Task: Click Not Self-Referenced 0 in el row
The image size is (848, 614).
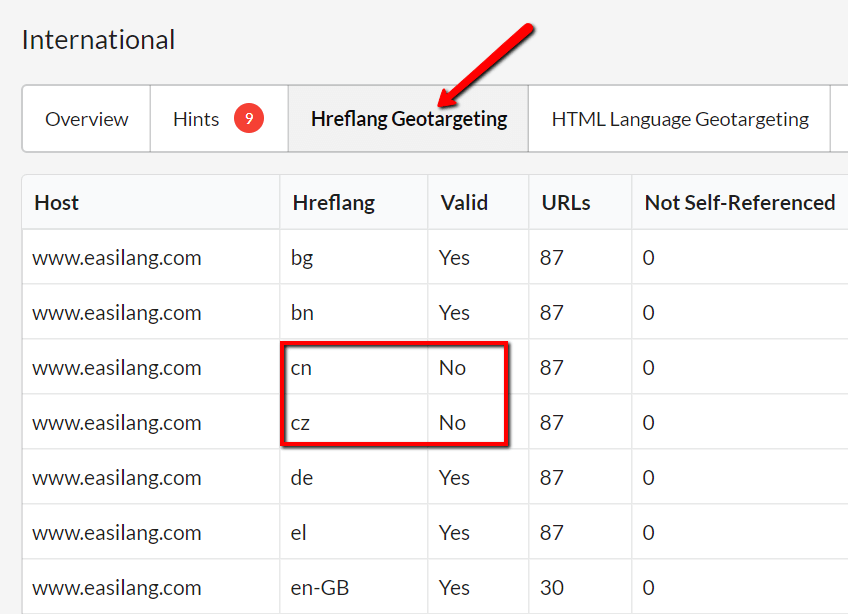Action: point(648,533)
